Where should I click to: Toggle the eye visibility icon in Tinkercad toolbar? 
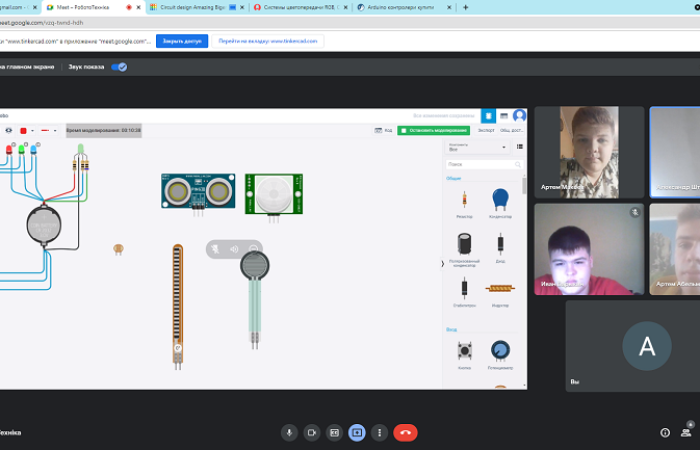pos(9,130)
